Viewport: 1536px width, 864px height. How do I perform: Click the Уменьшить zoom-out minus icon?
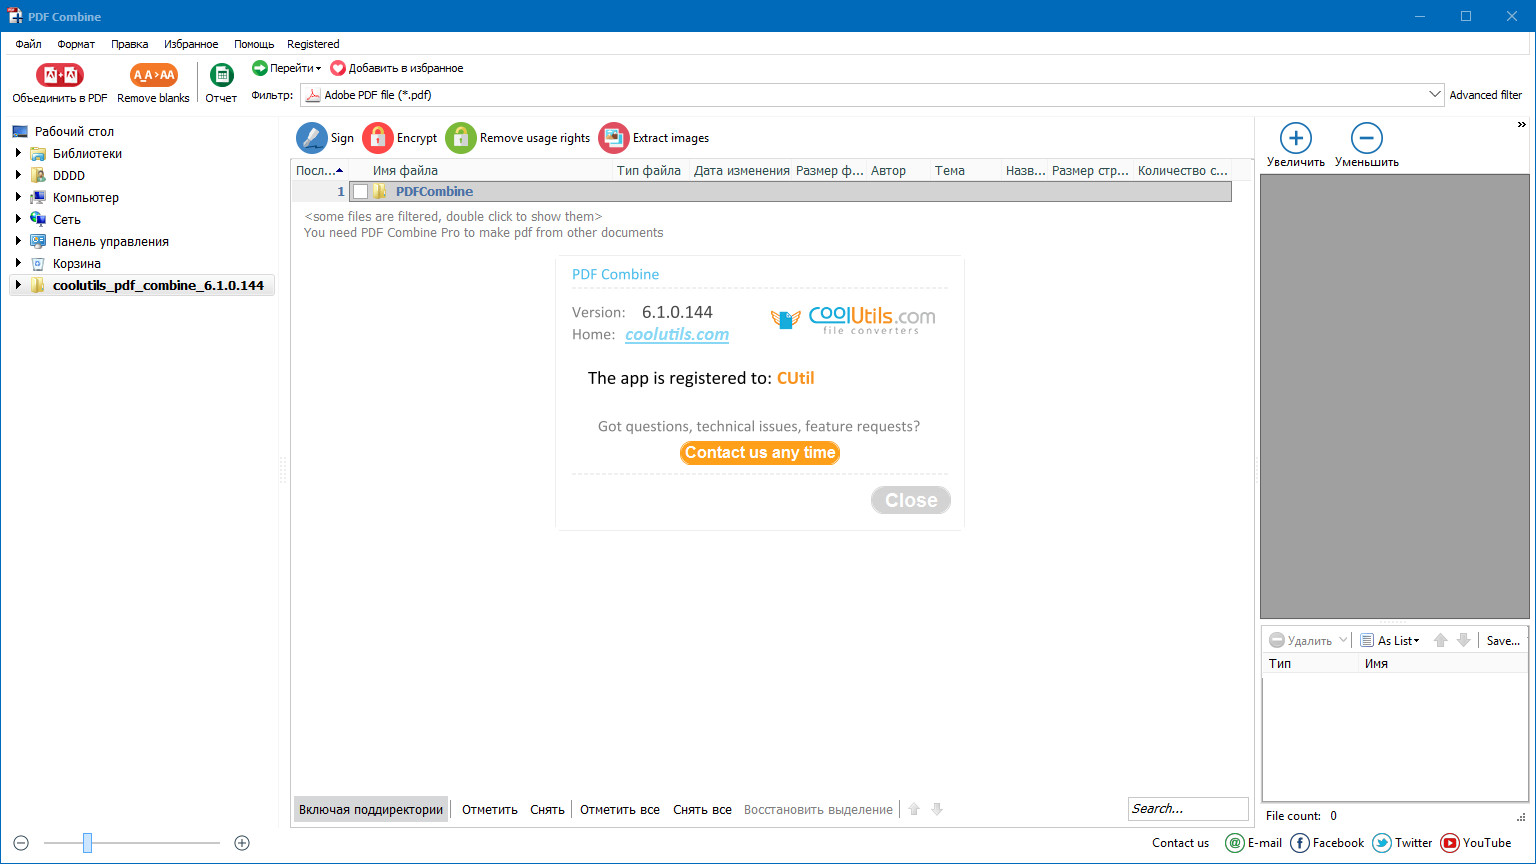click(x=1366, y=138)
